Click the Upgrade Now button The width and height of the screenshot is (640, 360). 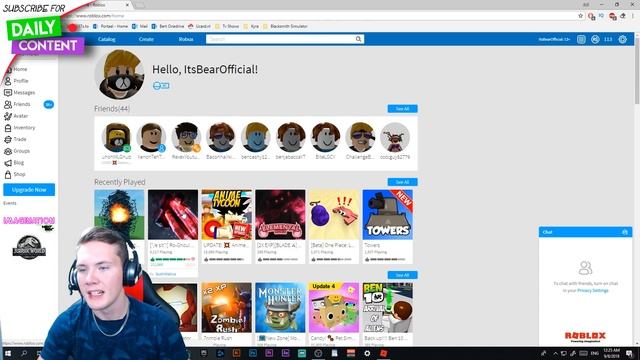tap(29, 190)
